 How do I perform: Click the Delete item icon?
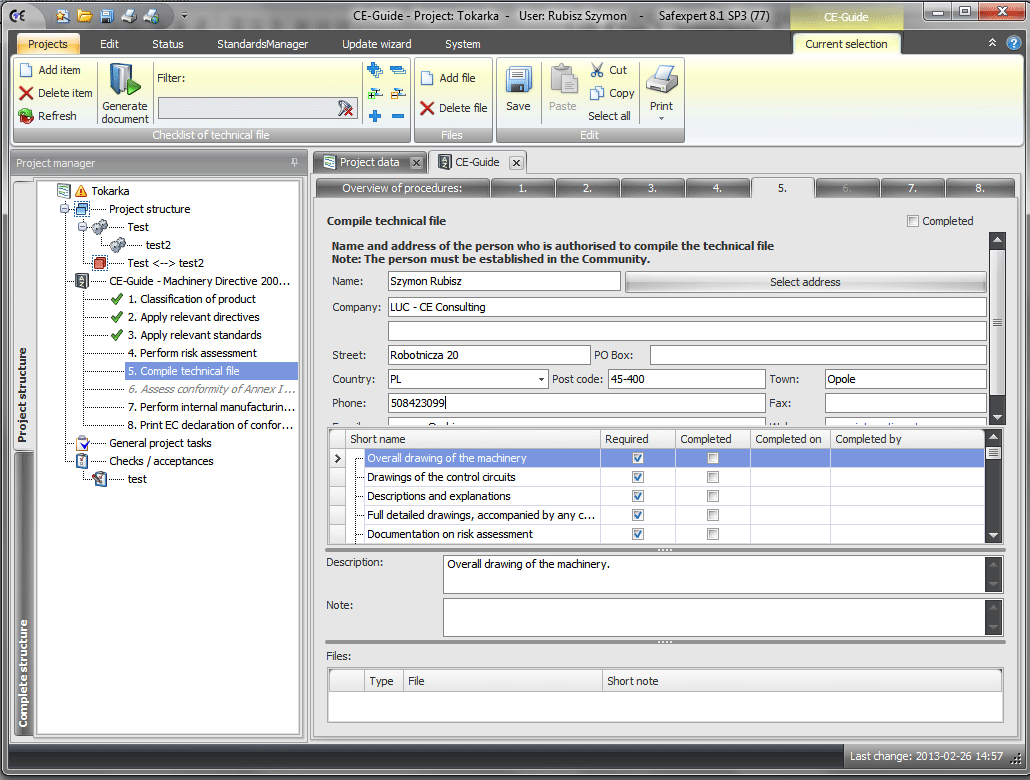click(26, 93)
